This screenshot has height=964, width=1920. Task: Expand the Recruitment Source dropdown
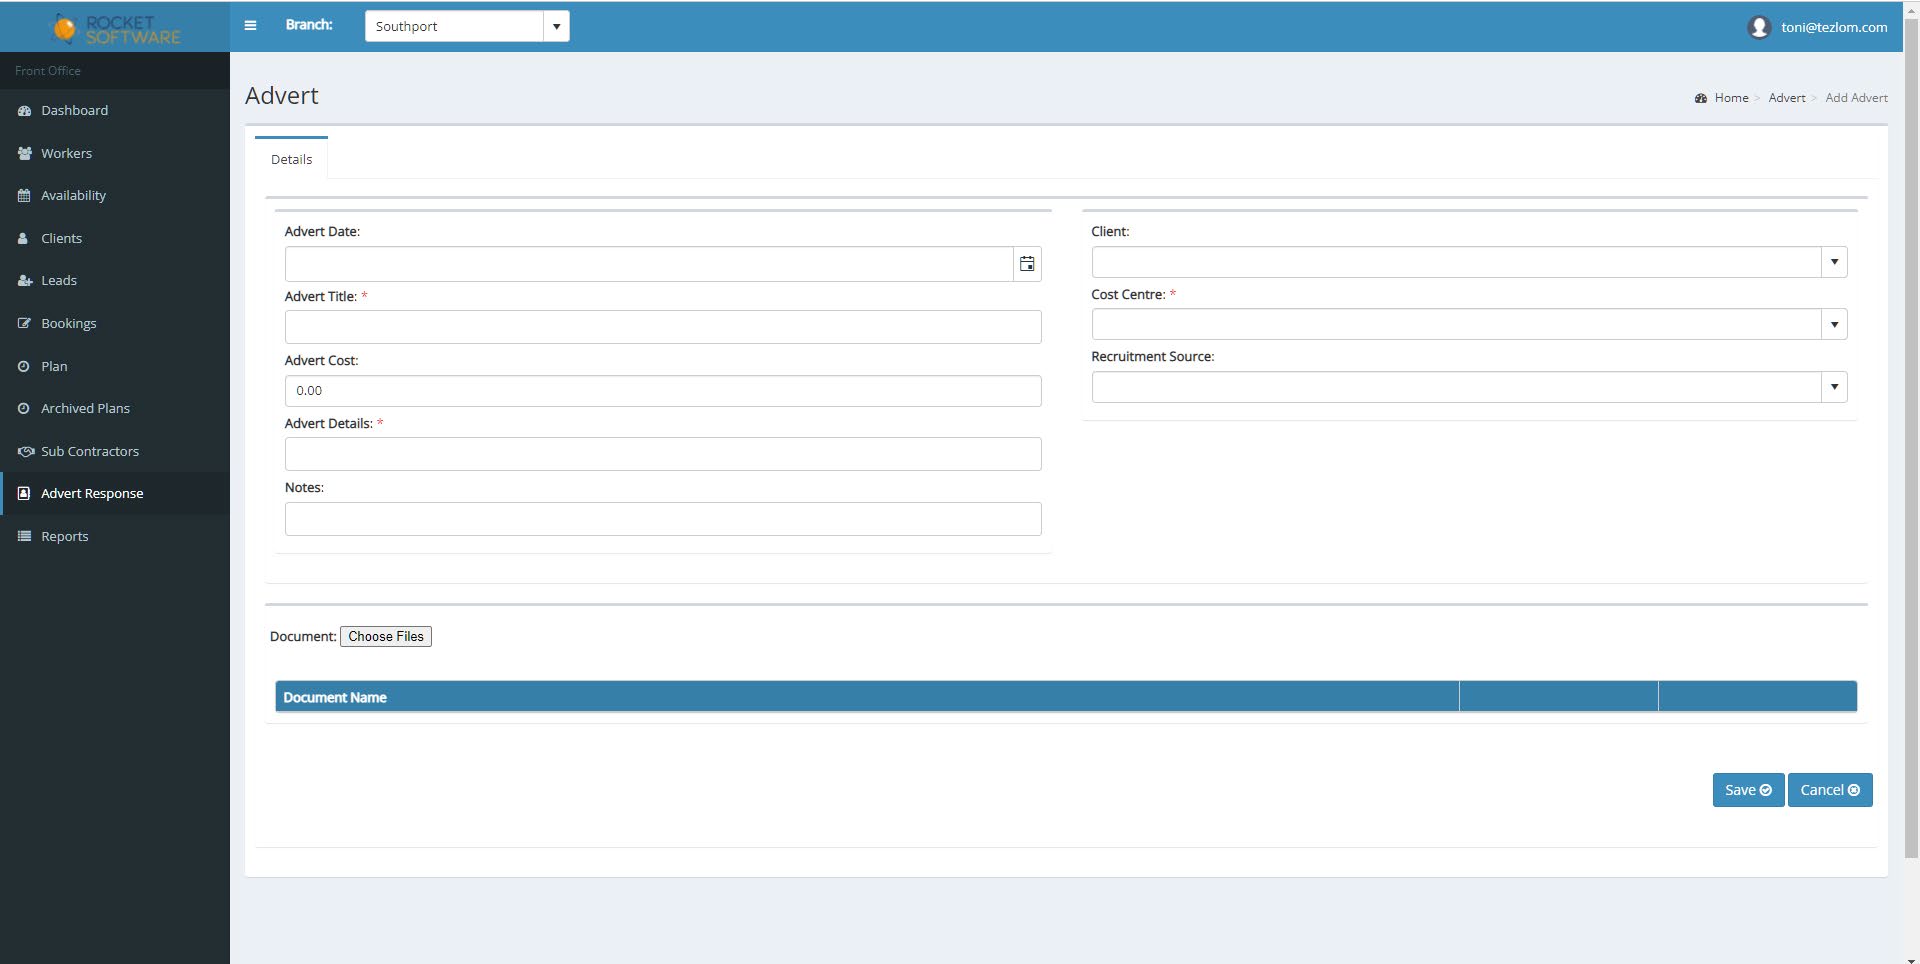click(x=1833, y=387)
